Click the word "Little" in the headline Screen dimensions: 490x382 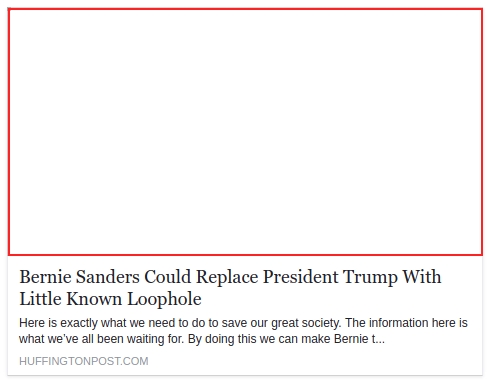click(41, 299)
